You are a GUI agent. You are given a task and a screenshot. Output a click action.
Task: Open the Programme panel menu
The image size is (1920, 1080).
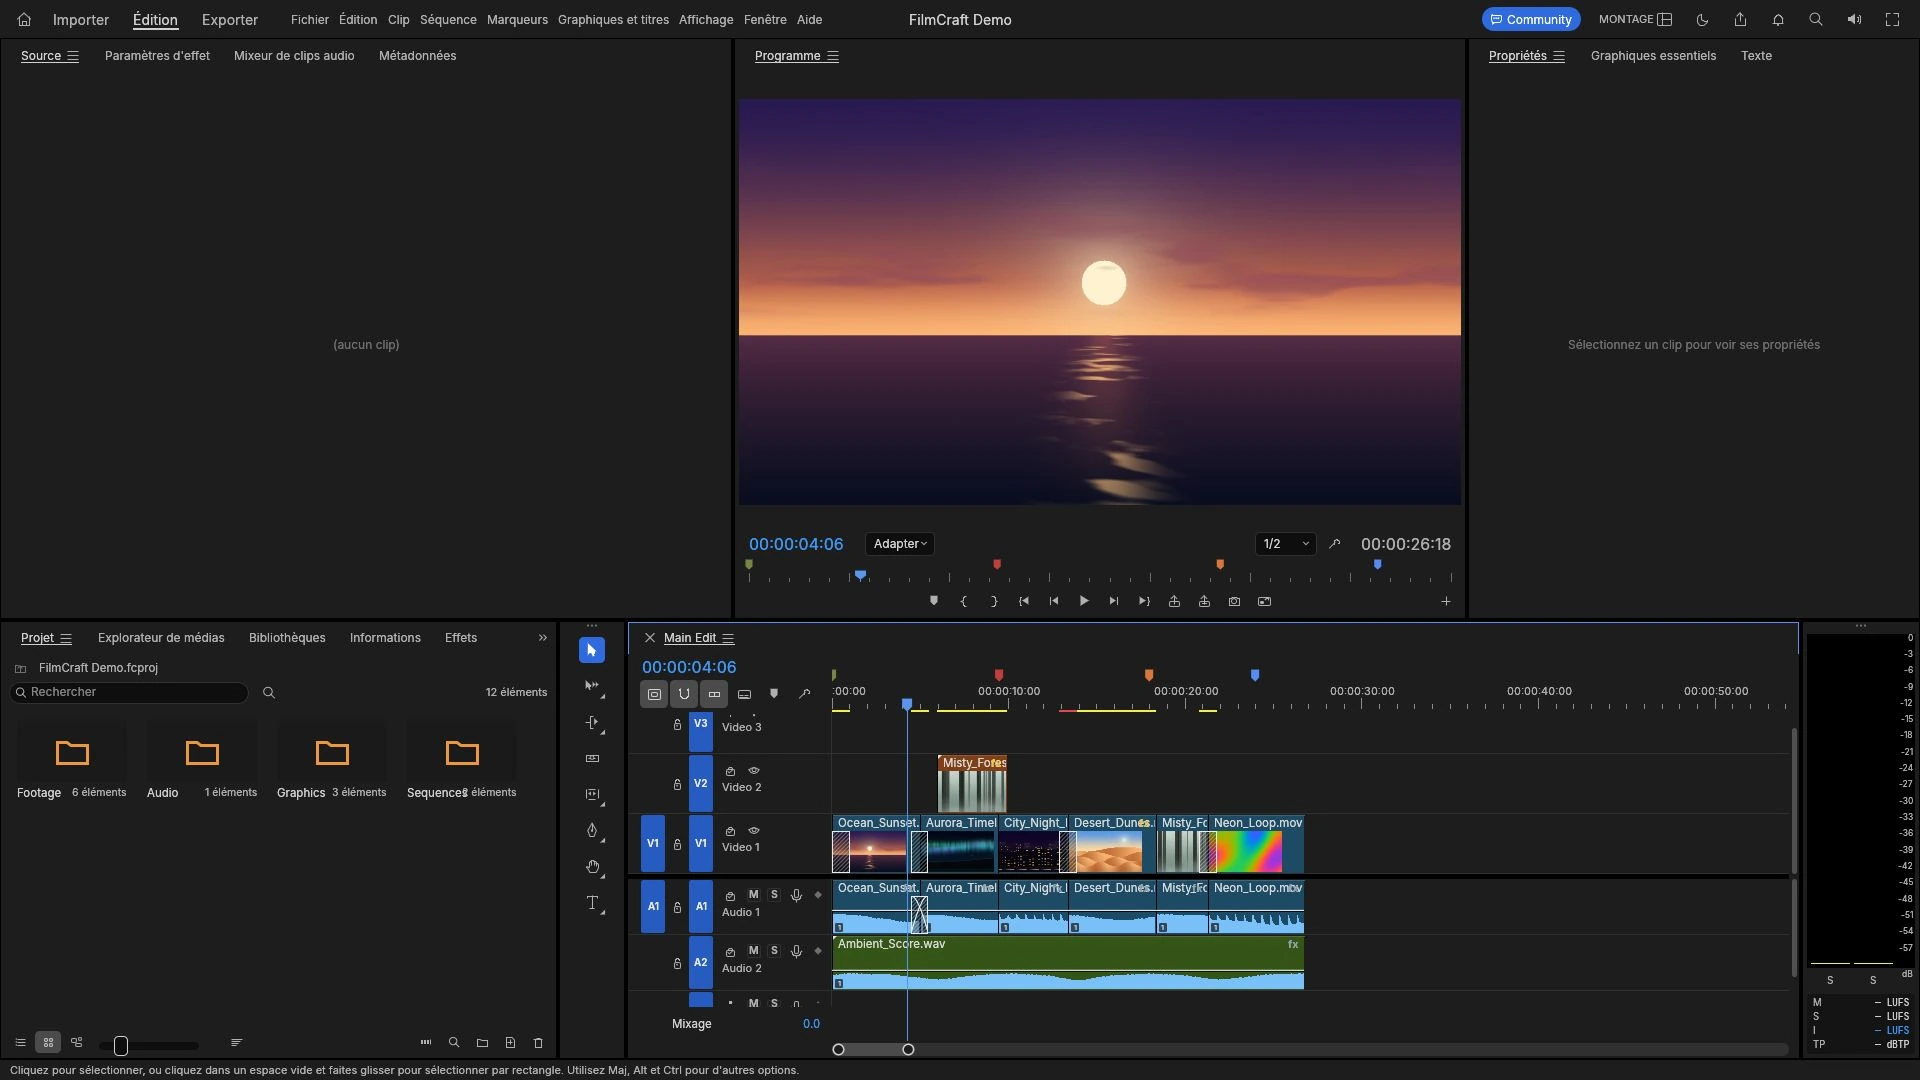pyautogui.click(x=833, y=56)
